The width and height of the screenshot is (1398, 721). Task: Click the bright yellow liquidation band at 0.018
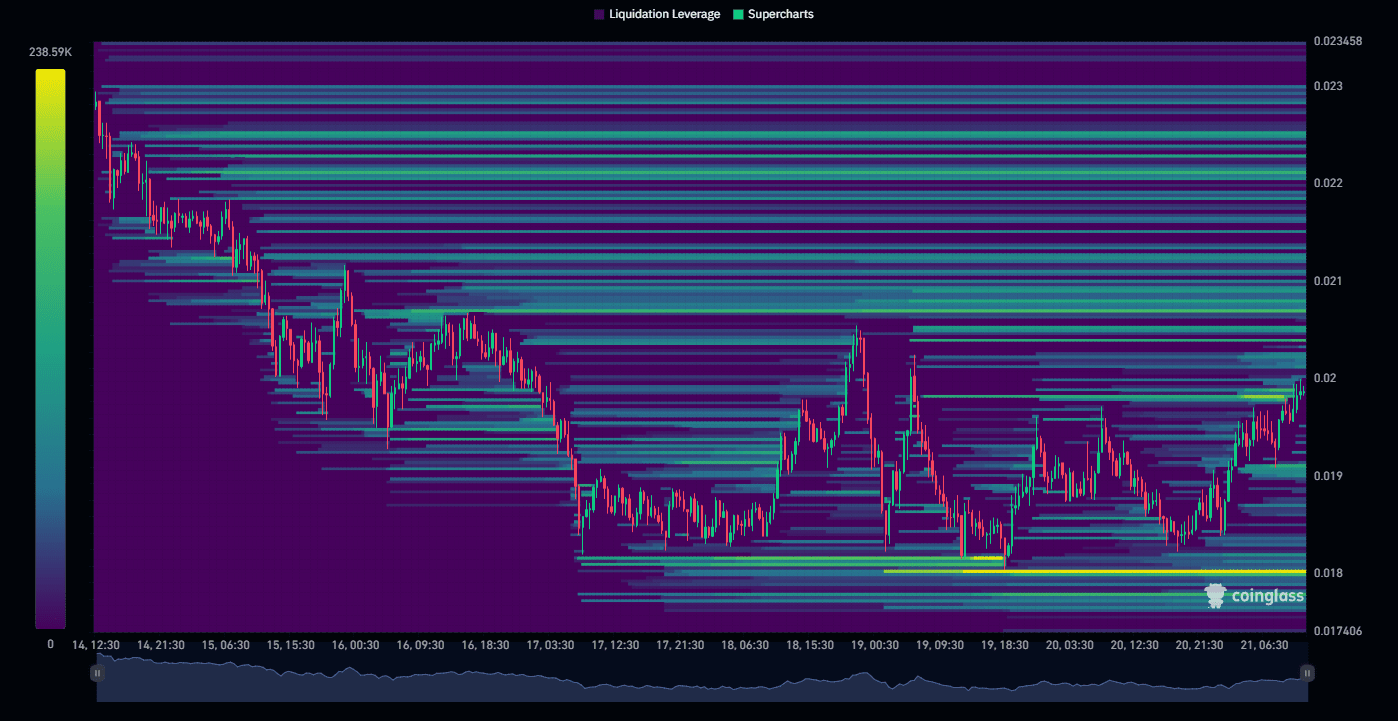click(1100, 572)
